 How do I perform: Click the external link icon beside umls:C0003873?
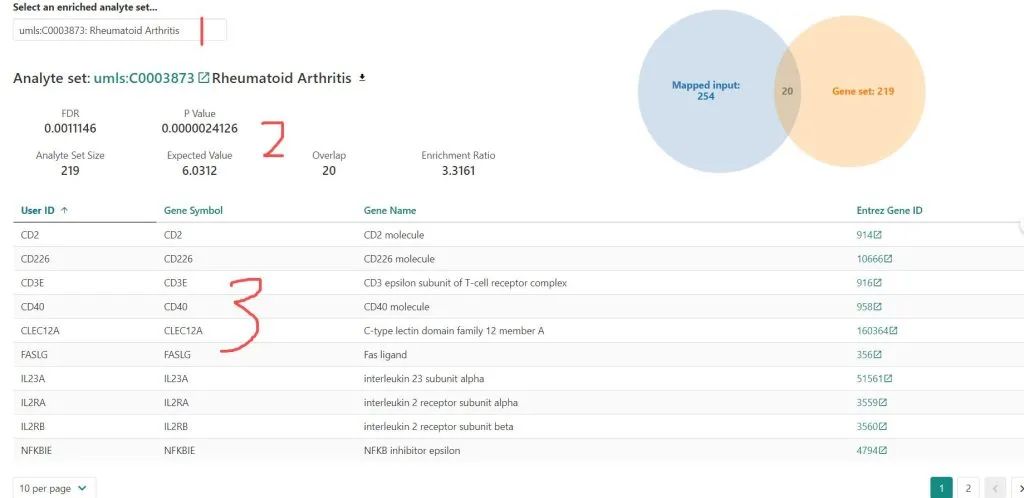coord(203,78)
